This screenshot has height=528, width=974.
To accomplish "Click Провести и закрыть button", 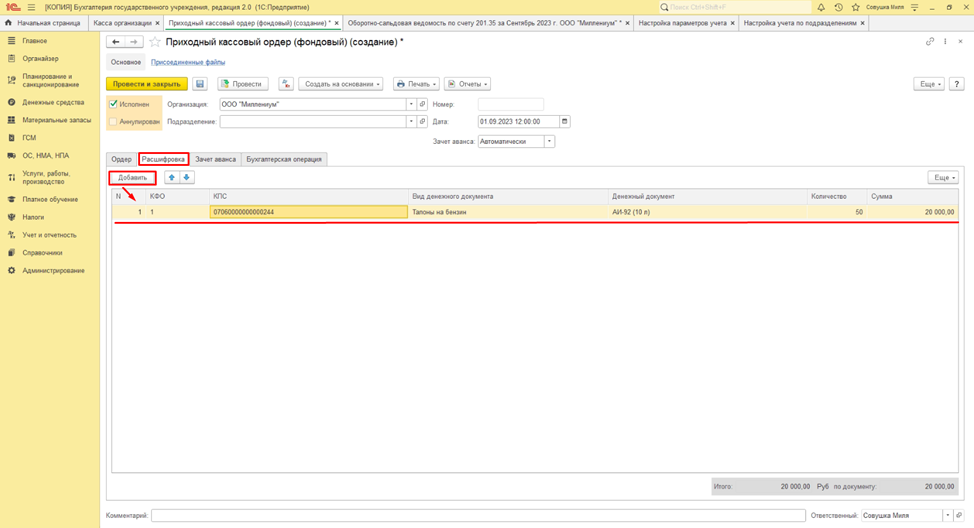I will [147, 84].
